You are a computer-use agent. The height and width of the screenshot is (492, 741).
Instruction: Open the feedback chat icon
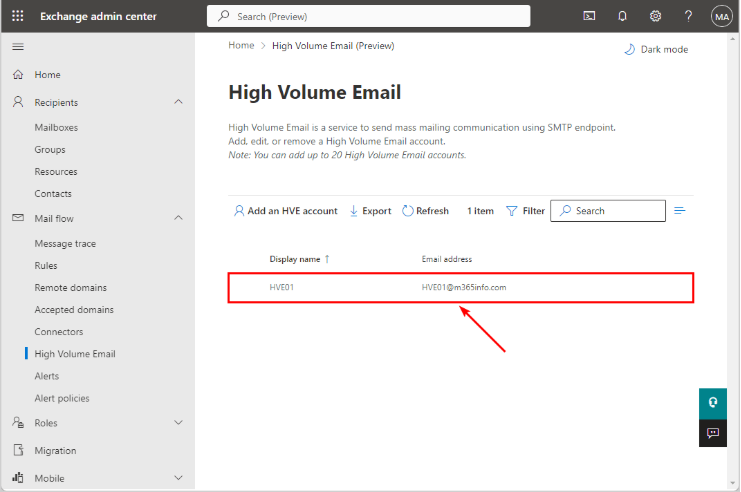pyautogui.click(x=713, y=433)
